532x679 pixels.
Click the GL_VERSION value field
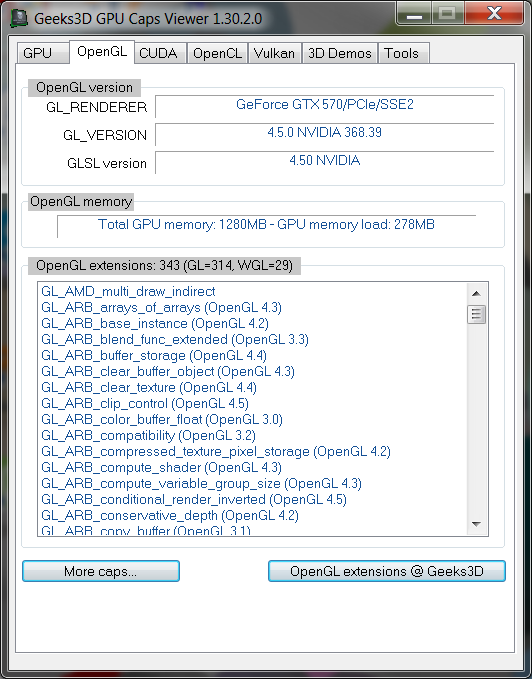[x=325, y=134]
